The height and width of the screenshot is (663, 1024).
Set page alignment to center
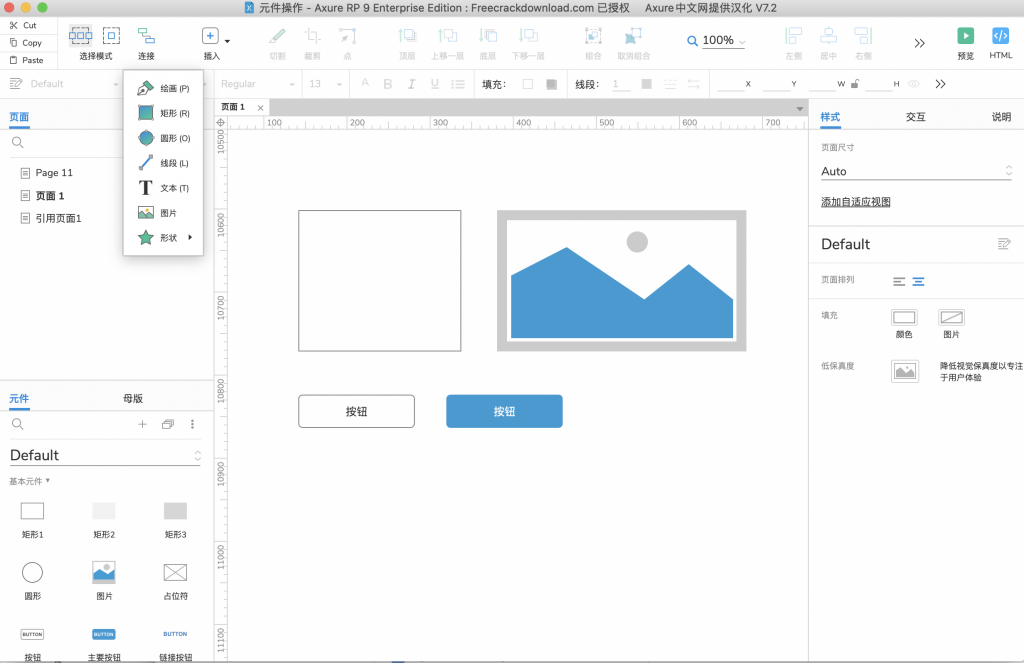(918, 282)
